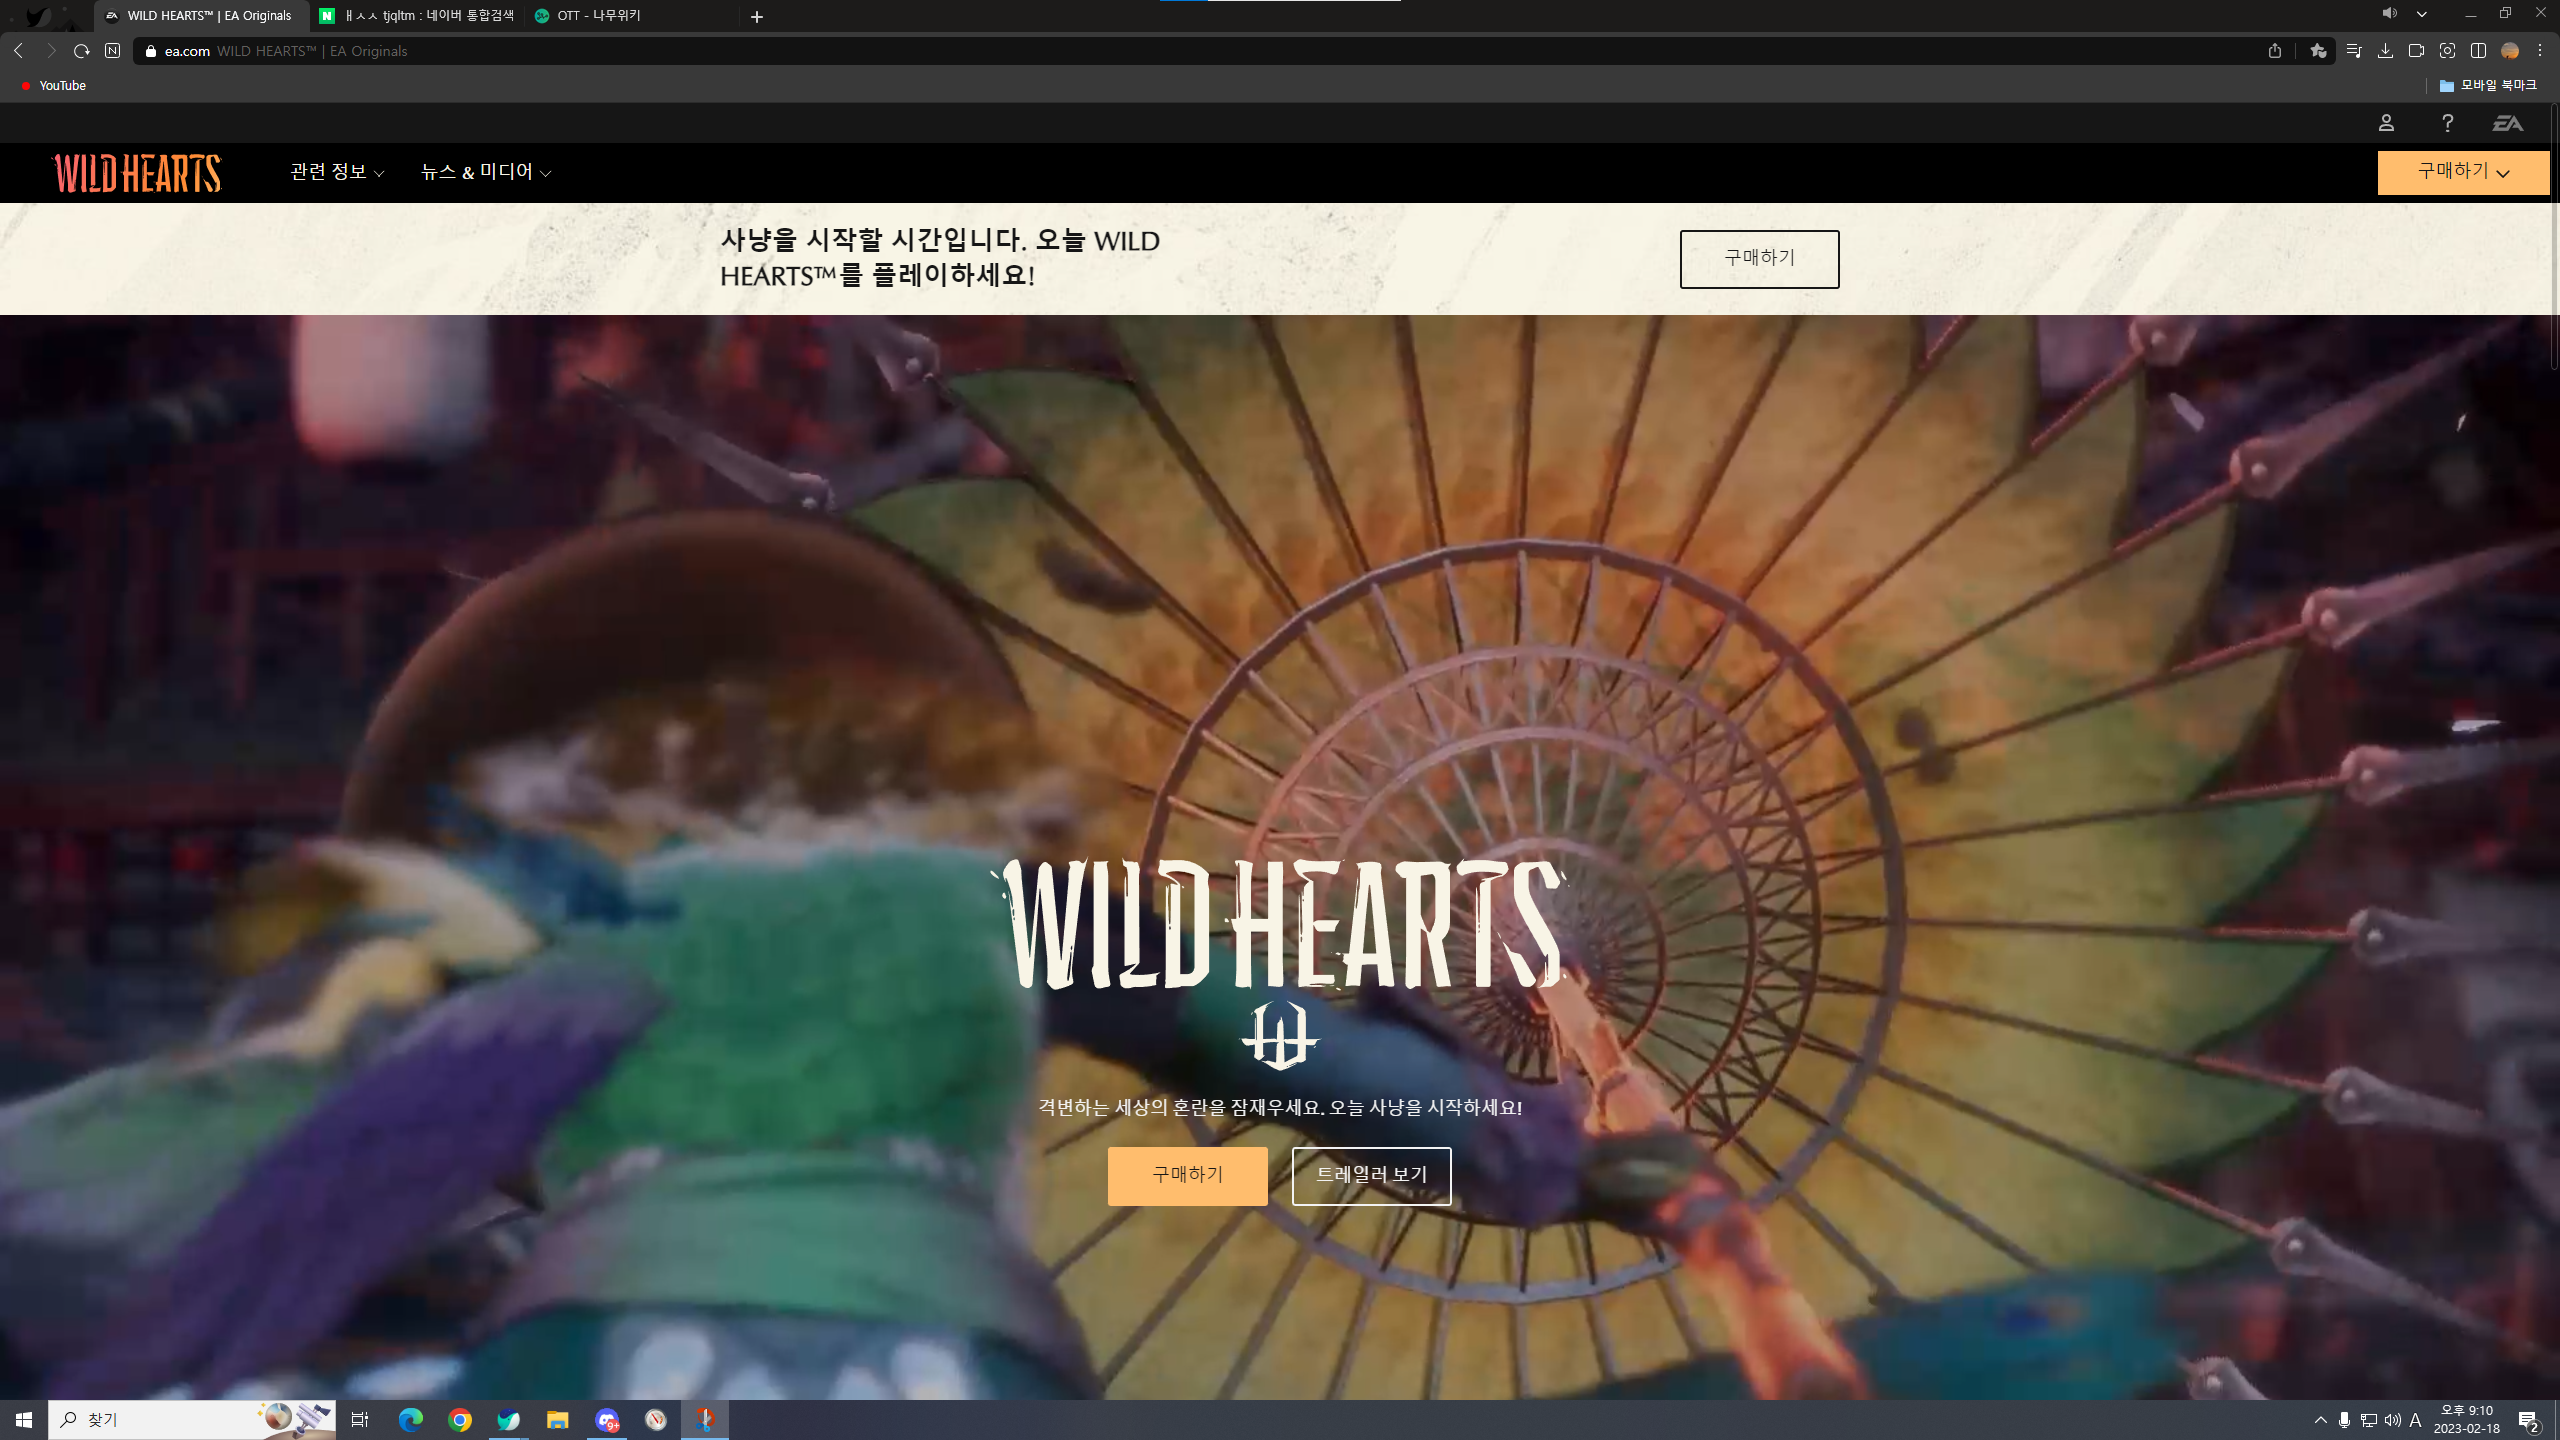
Task: Open File Explorer from the taskbar
Action: pos(557,1420)
